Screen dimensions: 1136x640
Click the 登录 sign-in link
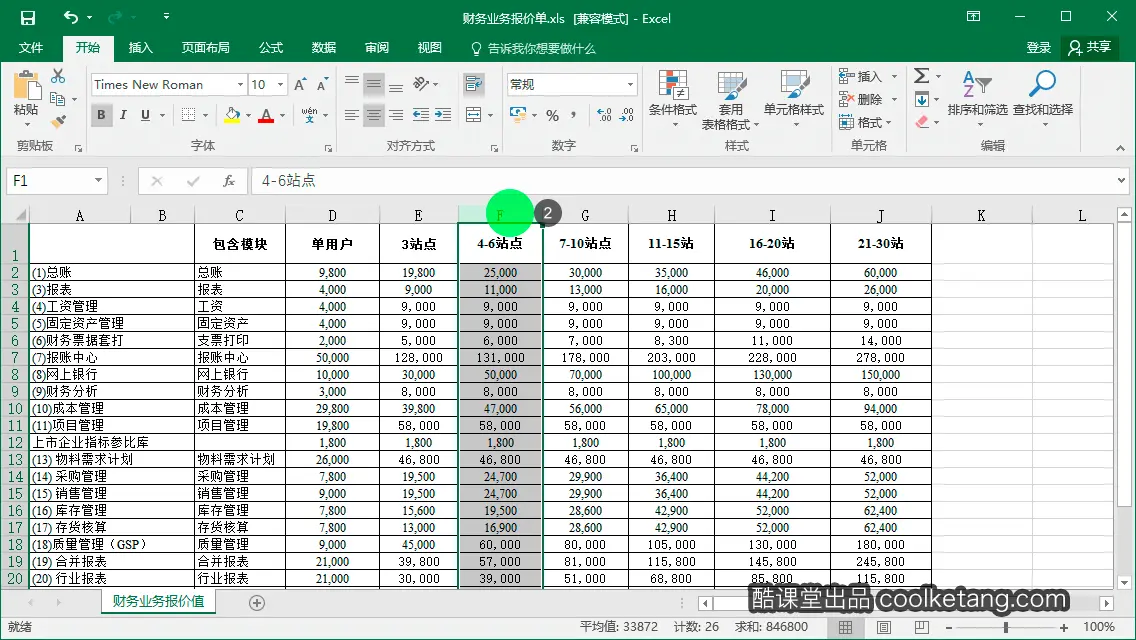pyautogui.click(x=1038, y=48)
